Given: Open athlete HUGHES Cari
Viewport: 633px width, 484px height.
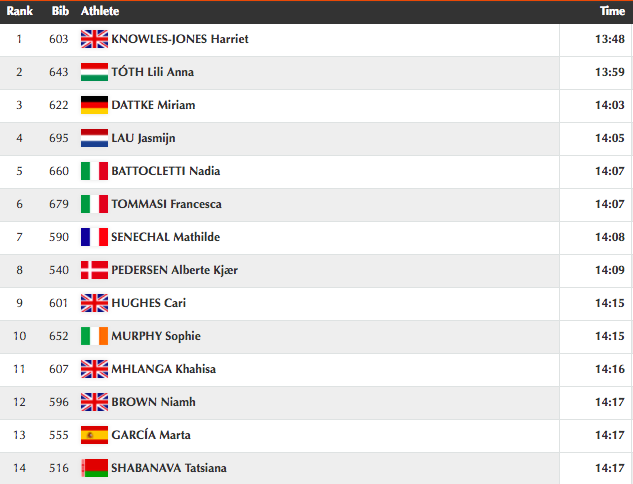Looking at the screenshot, I should (149, 303).
